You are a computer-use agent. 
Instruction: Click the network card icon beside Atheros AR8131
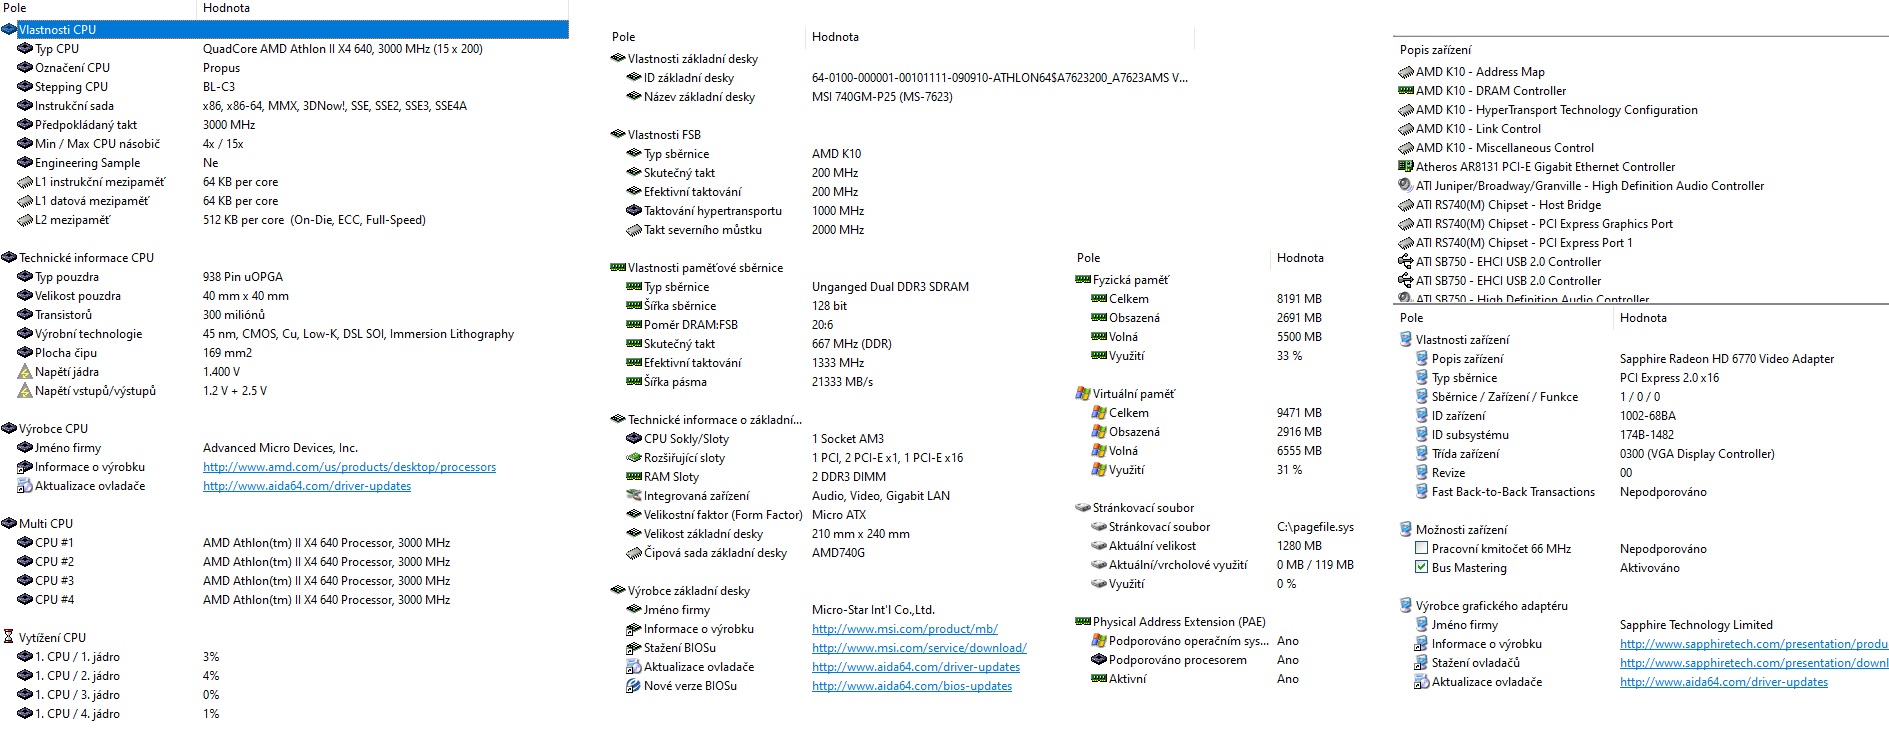(x=1406, y=167)
